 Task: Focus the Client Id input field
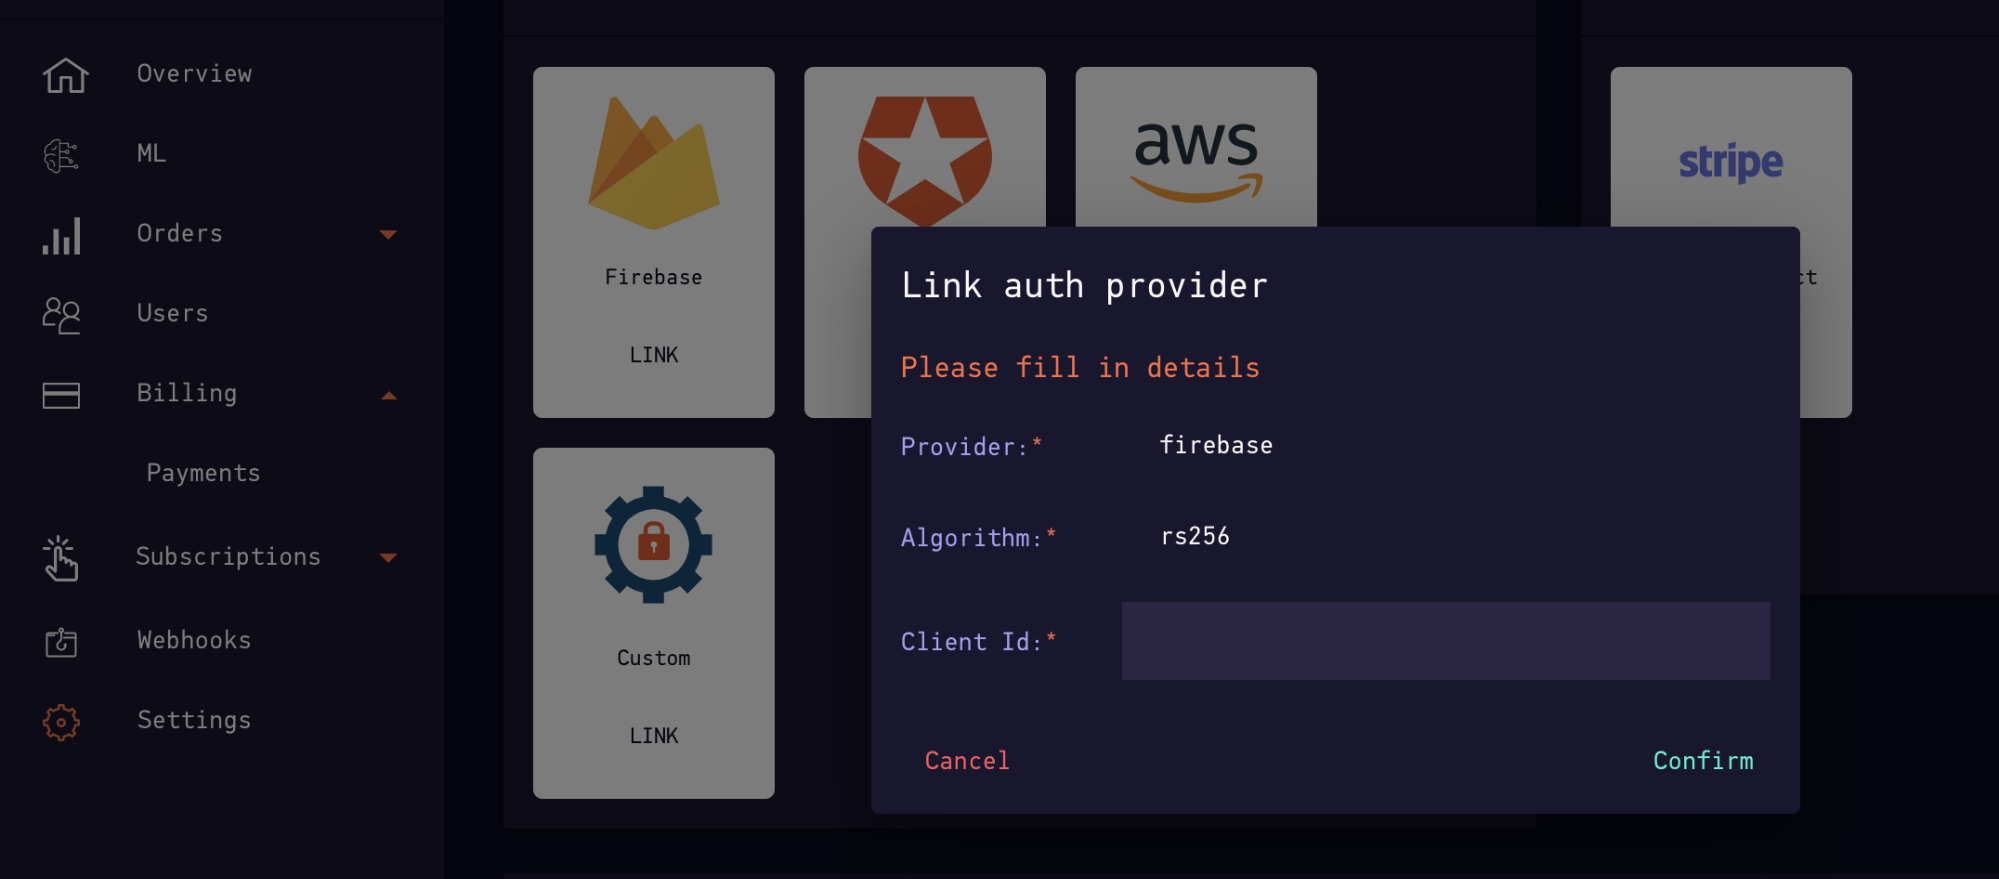pos(1446,641)
